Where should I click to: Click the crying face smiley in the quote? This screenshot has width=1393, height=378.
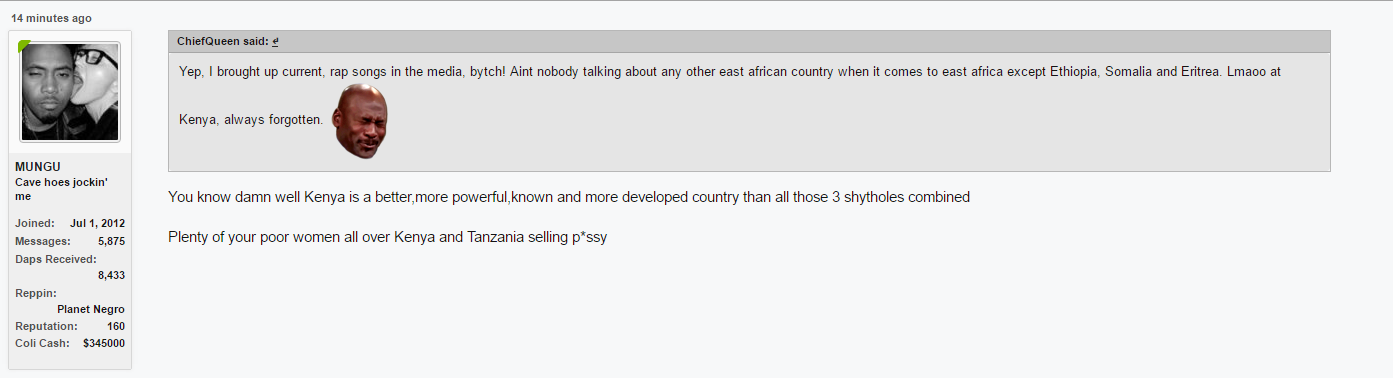click(360, 120)
